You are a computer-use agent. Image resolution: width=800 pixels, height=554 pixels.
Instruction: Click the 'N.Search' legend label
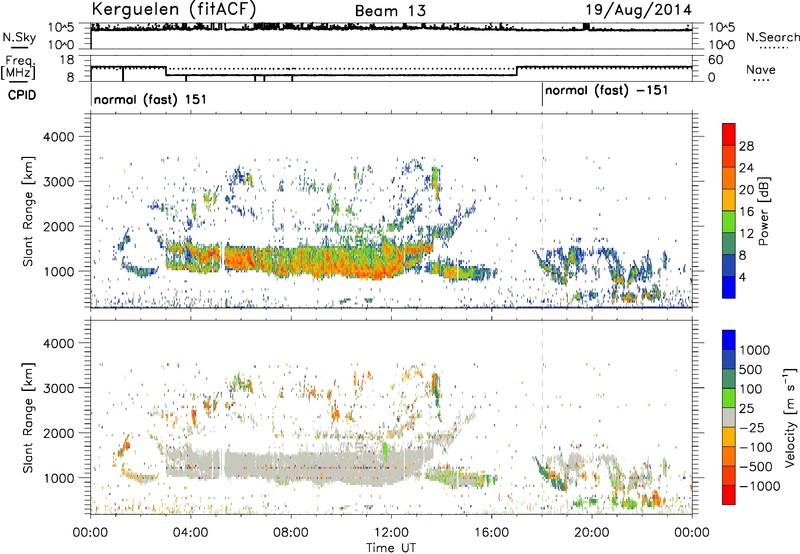(772, 37)
